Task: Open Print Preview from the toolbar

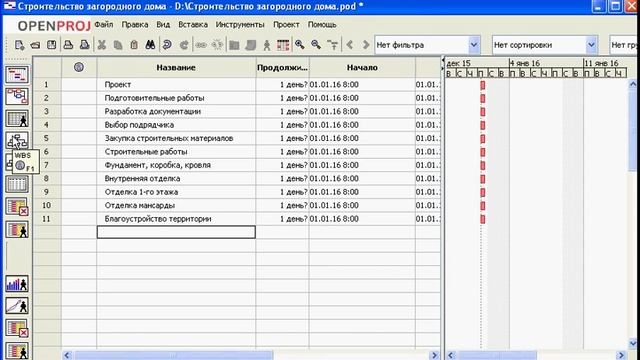Action: point(84,45)
